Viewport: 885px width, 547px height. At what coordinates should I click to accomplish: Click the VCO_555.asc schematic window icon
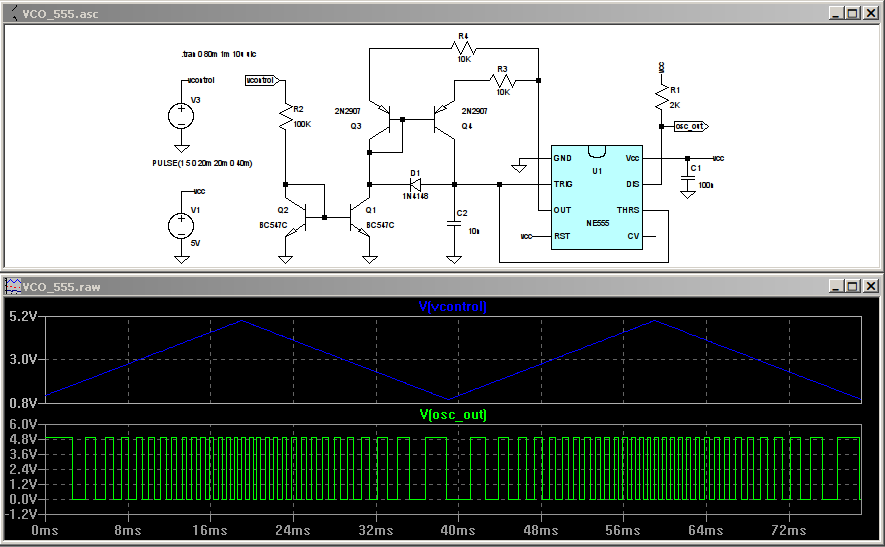point(12,13)
